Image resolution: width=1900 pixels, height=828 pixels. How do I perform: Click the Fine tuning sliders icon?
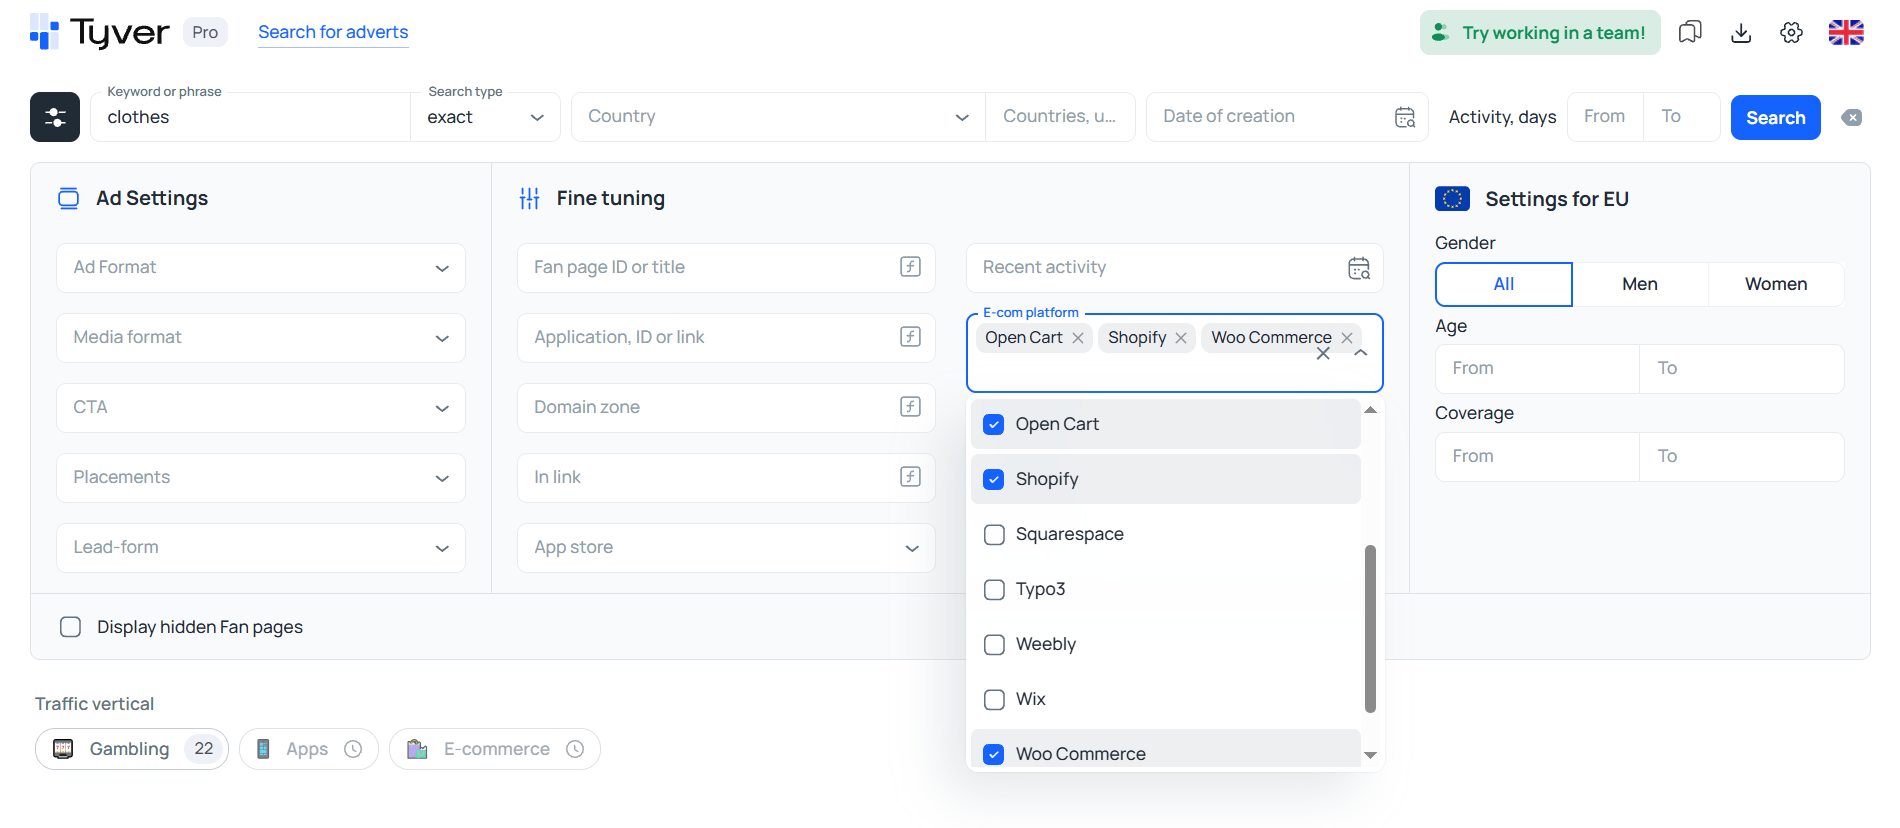530,198
